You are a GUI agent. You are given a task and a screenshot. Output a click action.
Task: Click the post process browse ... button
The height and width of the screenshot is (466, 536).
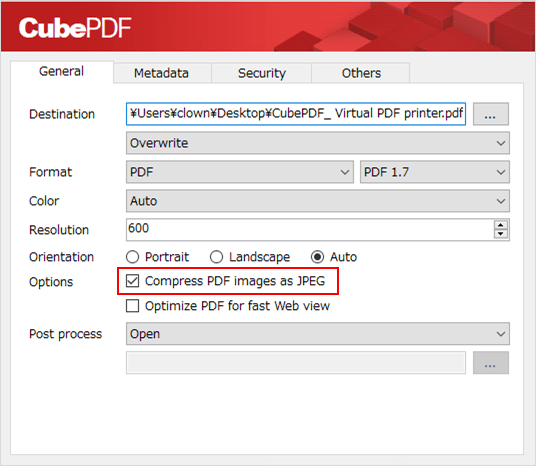coord(491,362)
